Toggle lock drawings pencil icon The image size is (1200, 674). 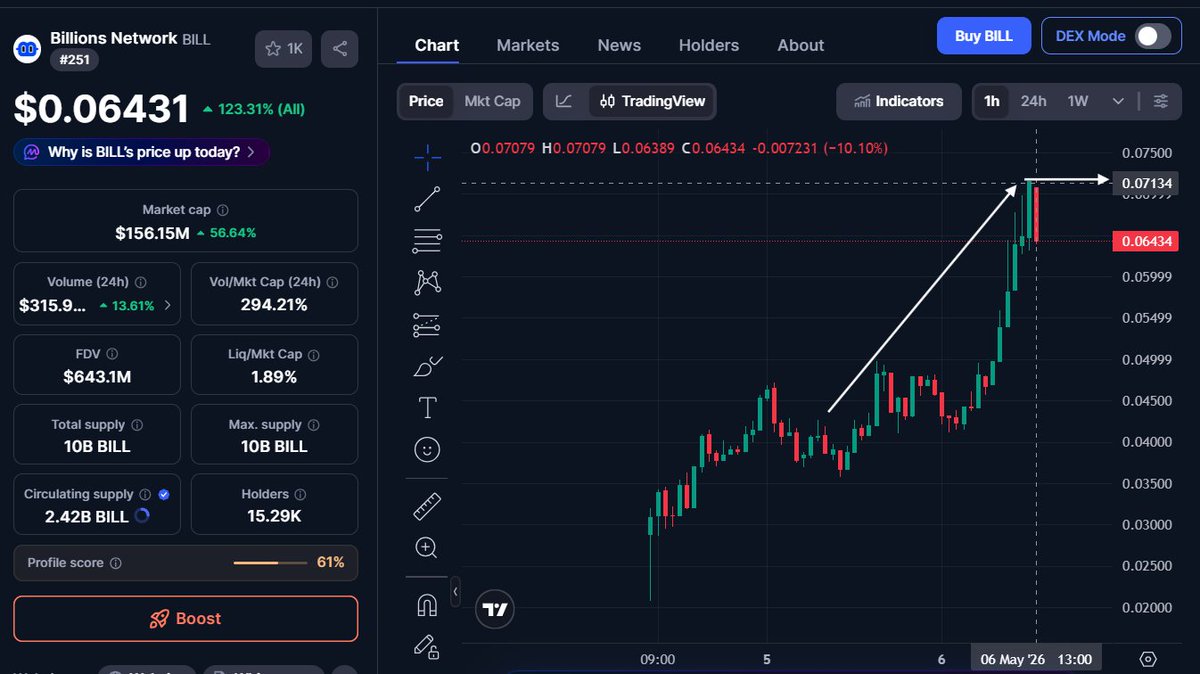click(x=427, y=647)
